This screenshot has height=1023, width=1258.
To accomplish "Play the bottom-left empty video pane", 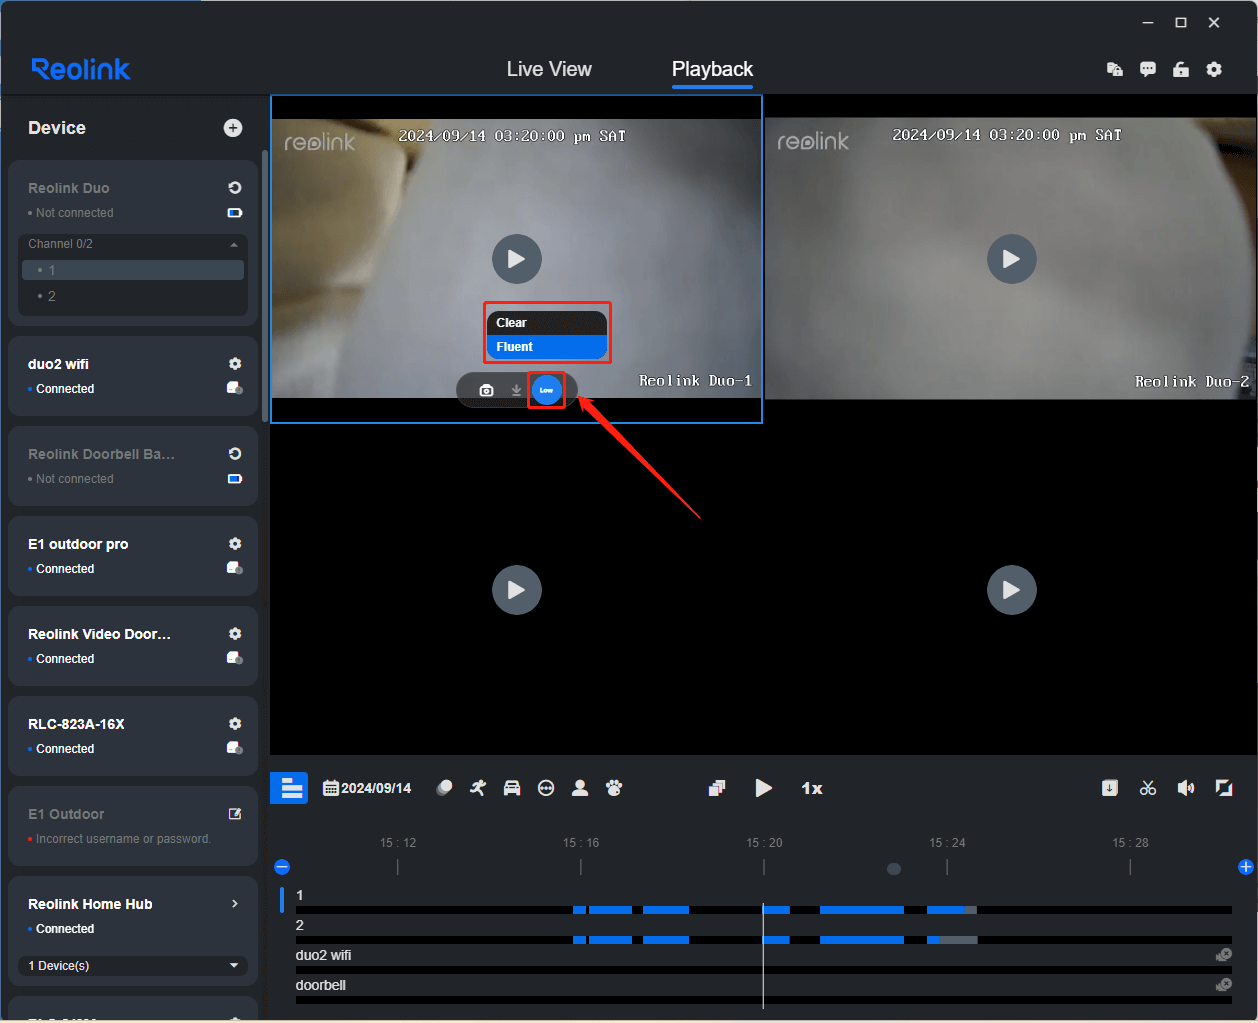I will (517, 590).
